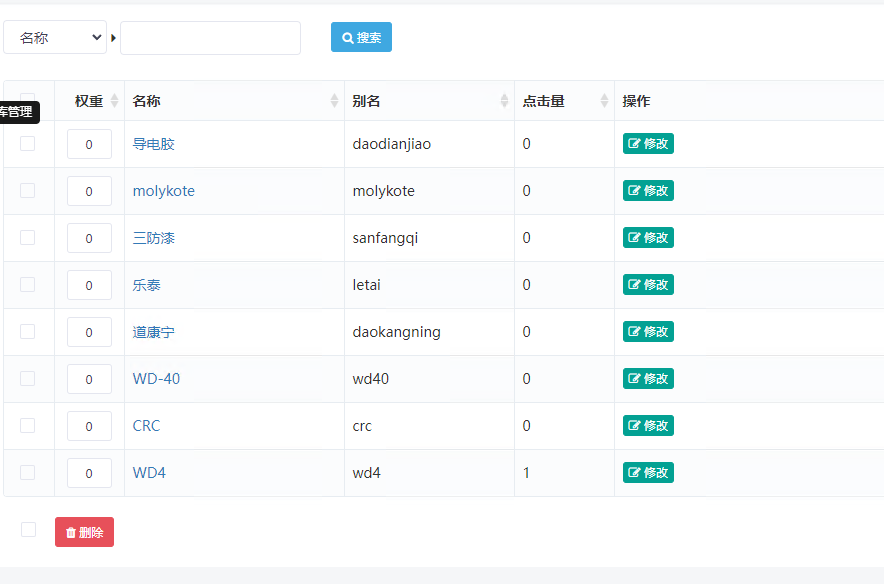Focus the search keyword input box

point(210,38)
